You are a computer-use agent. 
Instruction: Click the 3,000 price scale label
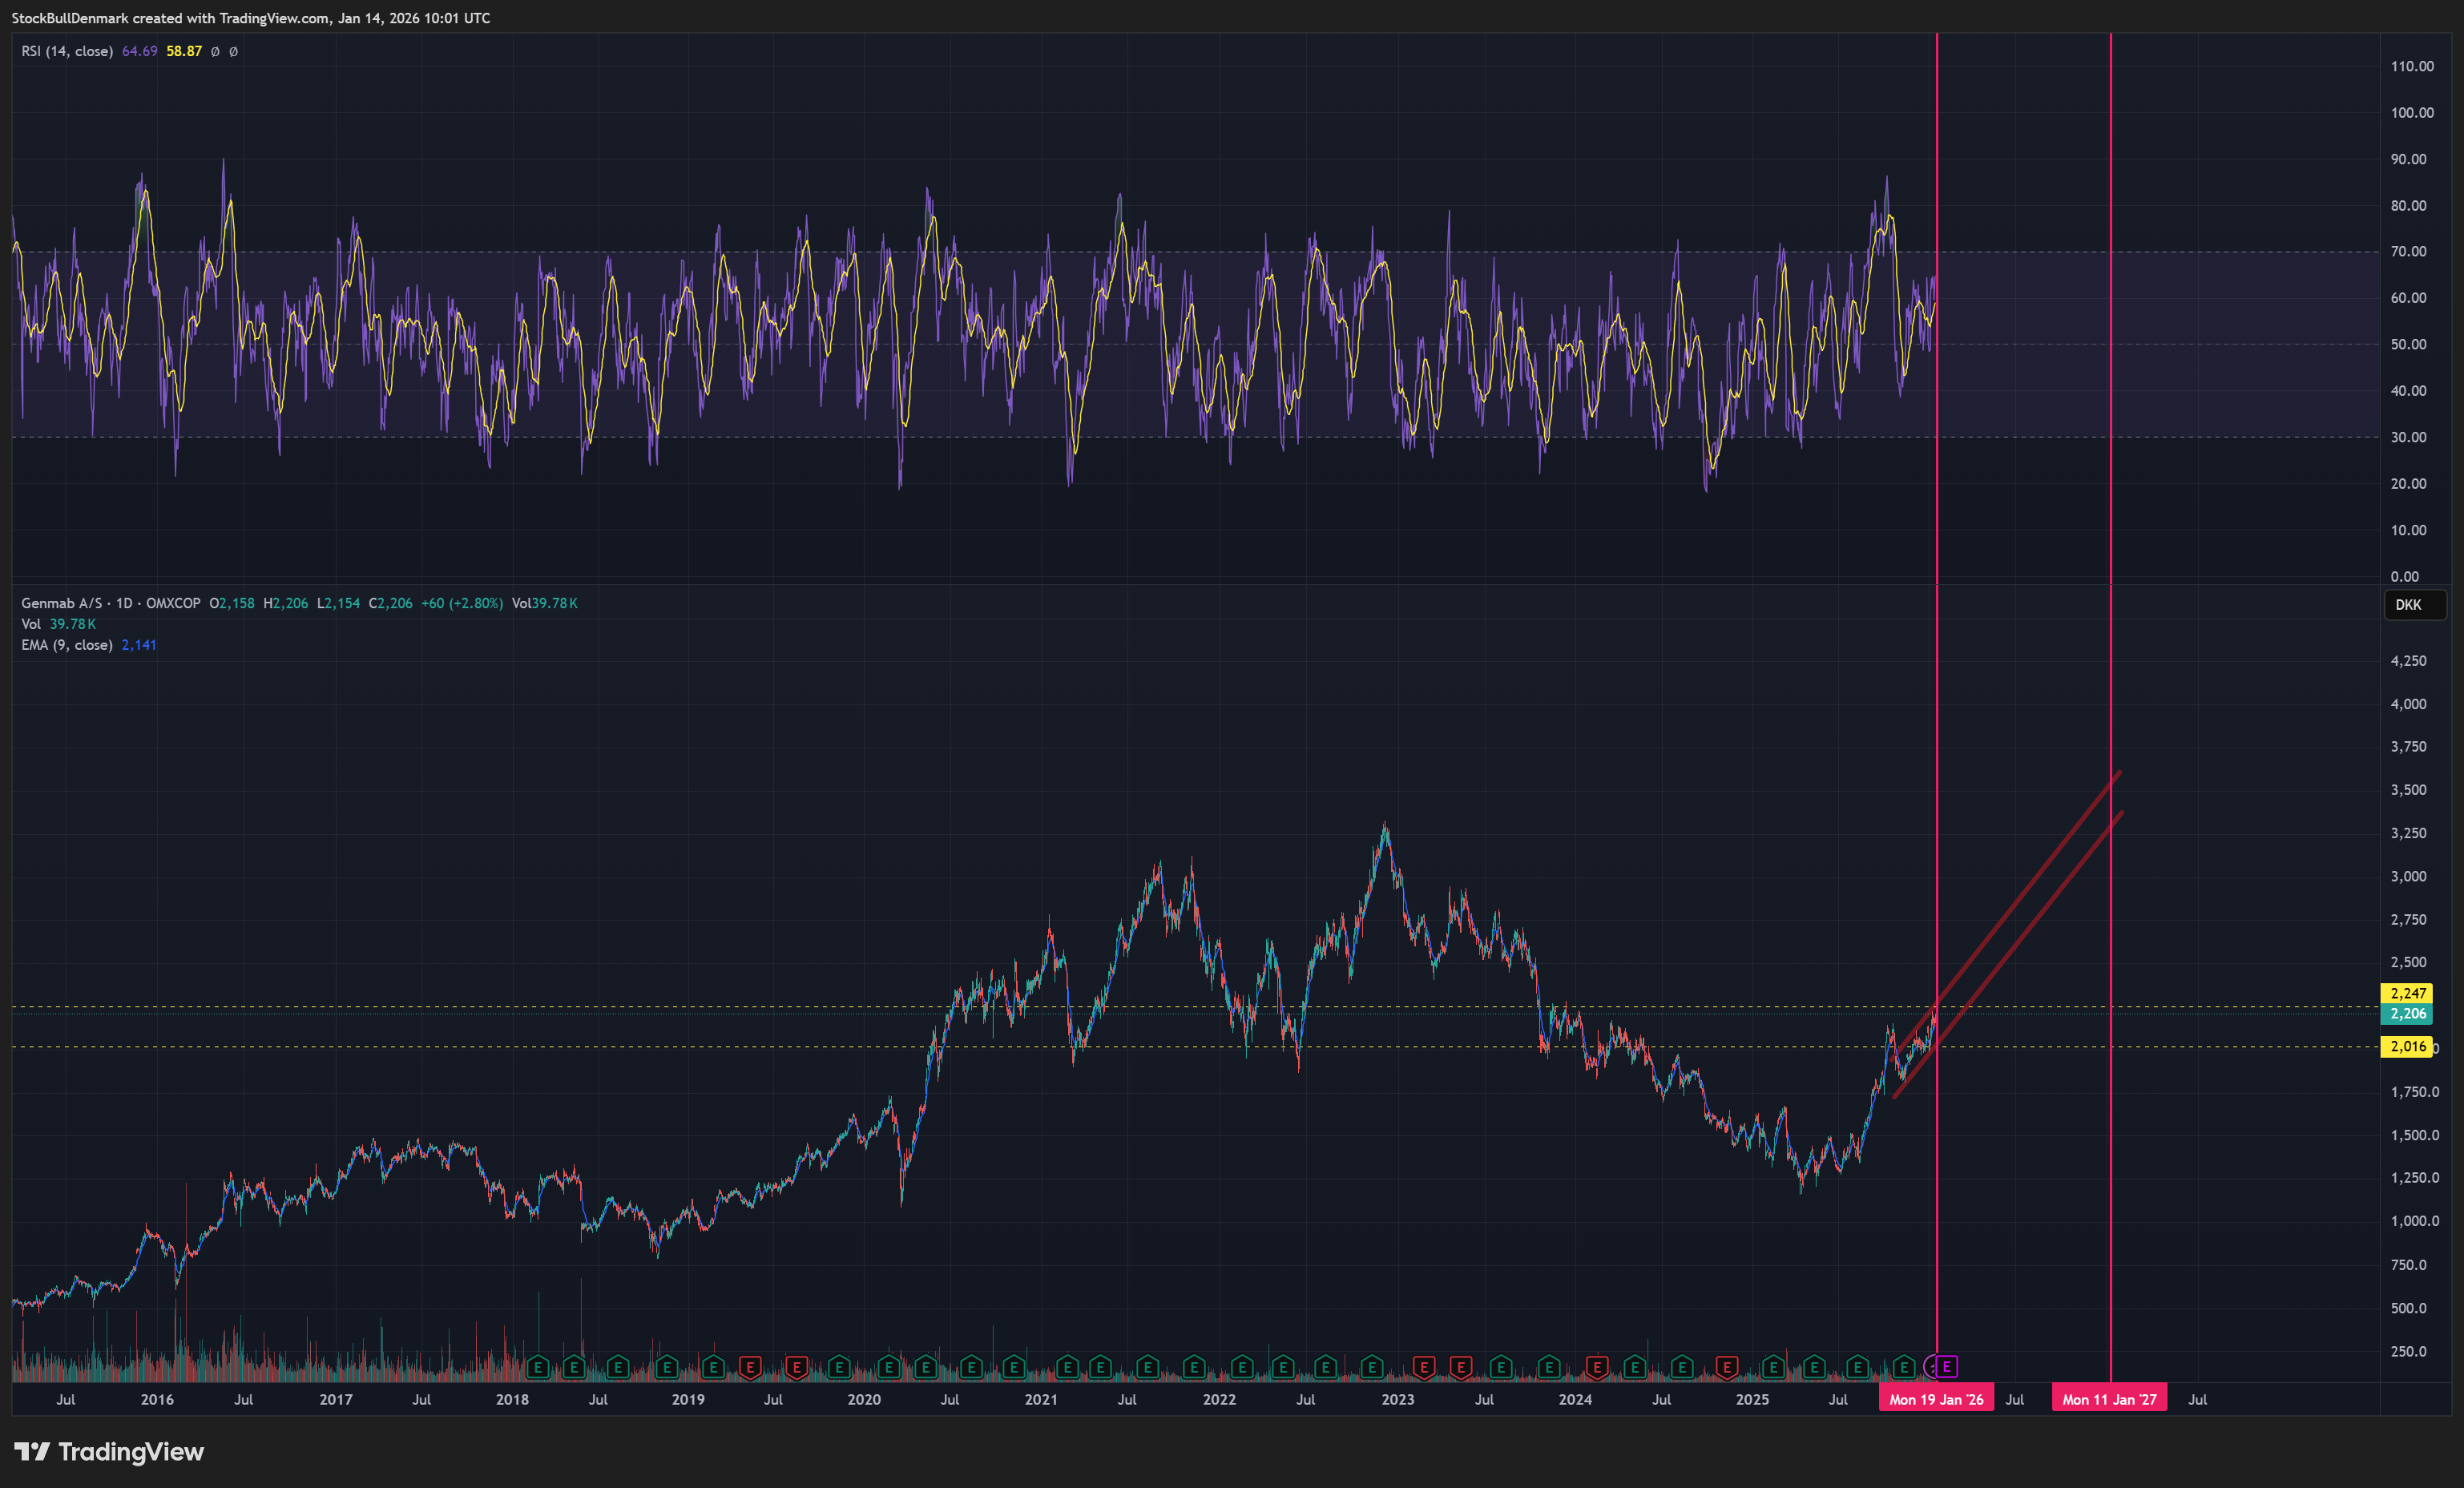point(2408,876)
